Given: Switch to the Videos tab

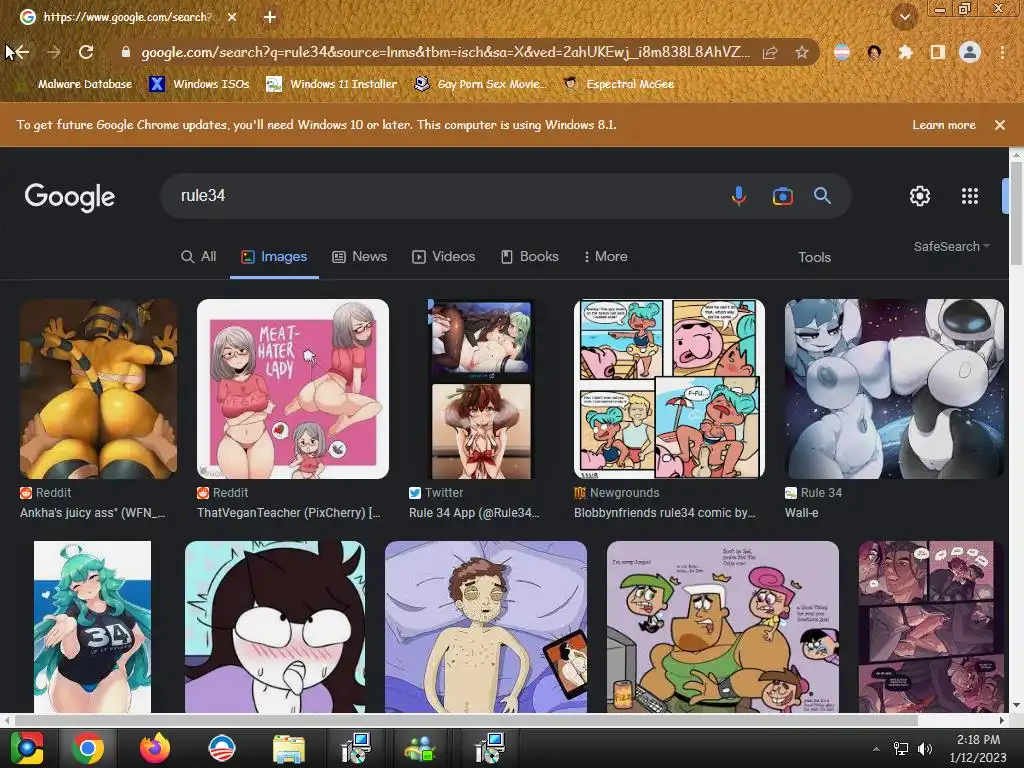Looking at the screenshot, I should (x=443, y=257).
